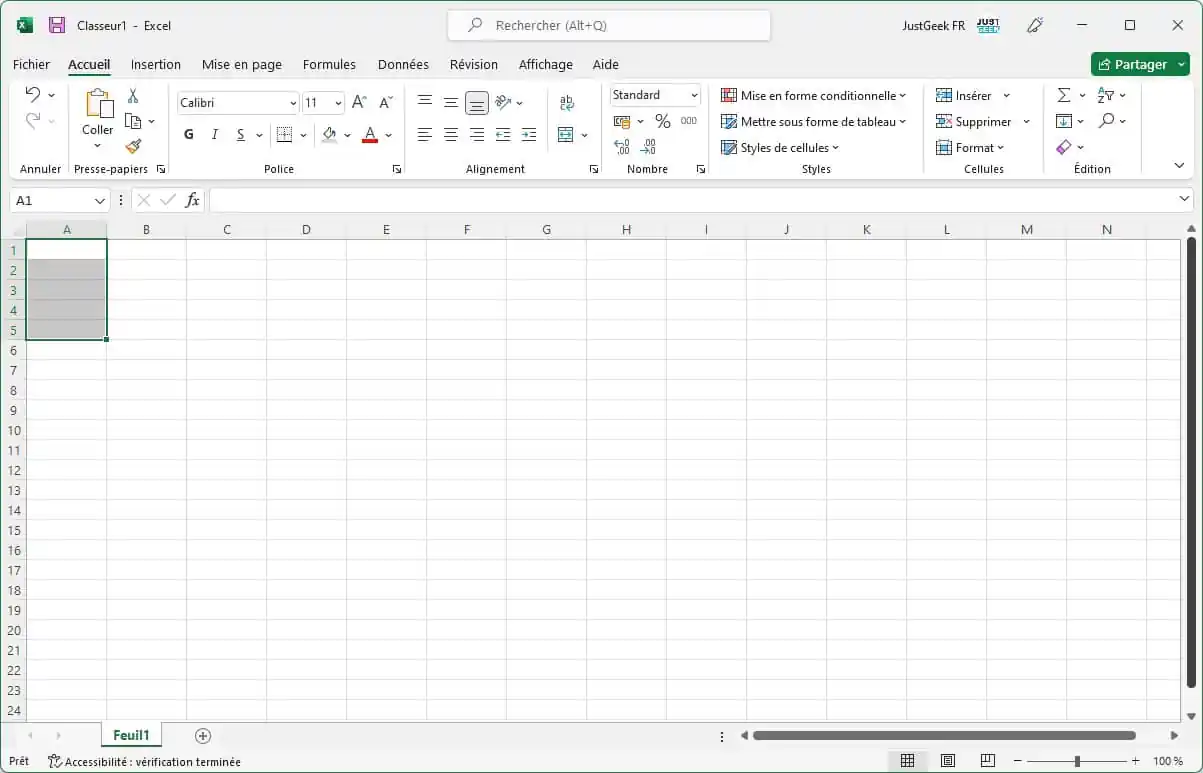1203x773 pixels.
Task: Select the Feuil1 sheet tab
Action: pyautogui.click(x=131, y=735)
